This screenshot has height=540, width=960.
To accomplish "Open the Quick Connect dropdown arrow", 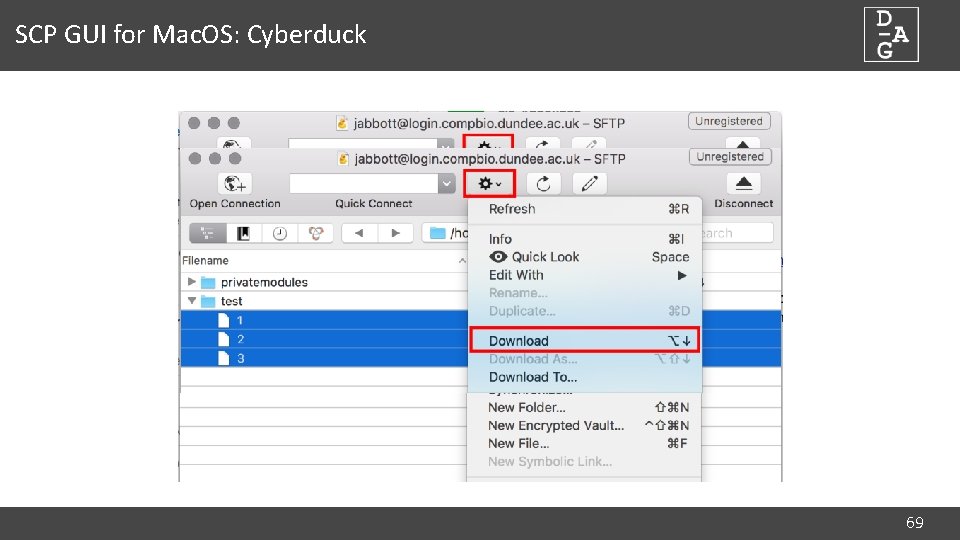I will [x=447, y=184].
